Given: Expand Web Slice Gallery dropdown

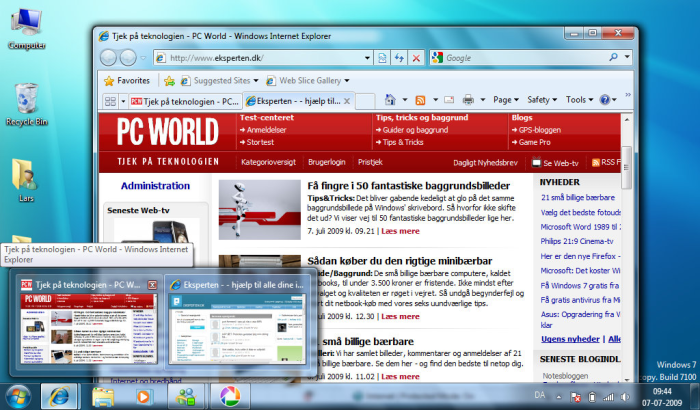Looking at the screenshot, I should [x=347, y=81].
